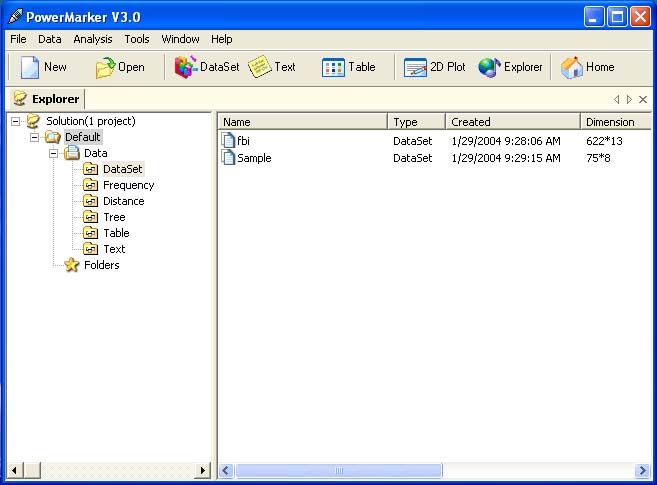The width and height of the screenshot is (657, 485).
Task: Select the Sample row name
Action: [254, 158]
